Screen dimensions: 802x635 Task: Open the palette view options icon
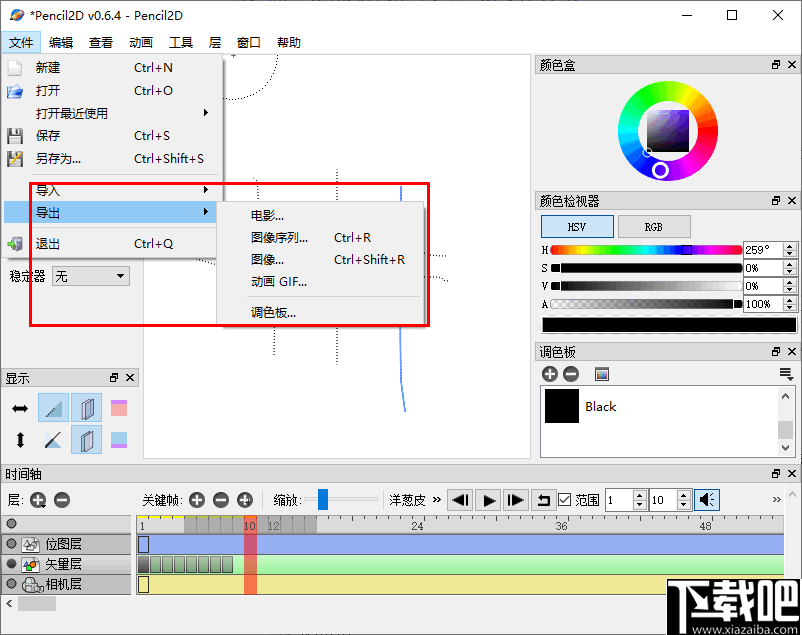click(786, 371)
